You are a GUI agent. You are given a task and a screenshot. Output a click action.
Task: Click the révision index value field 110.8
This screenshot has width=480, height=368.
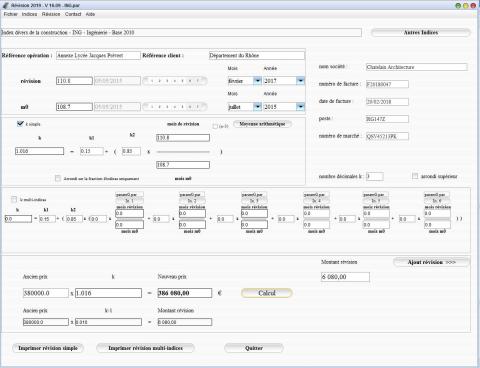click(74, 81)
